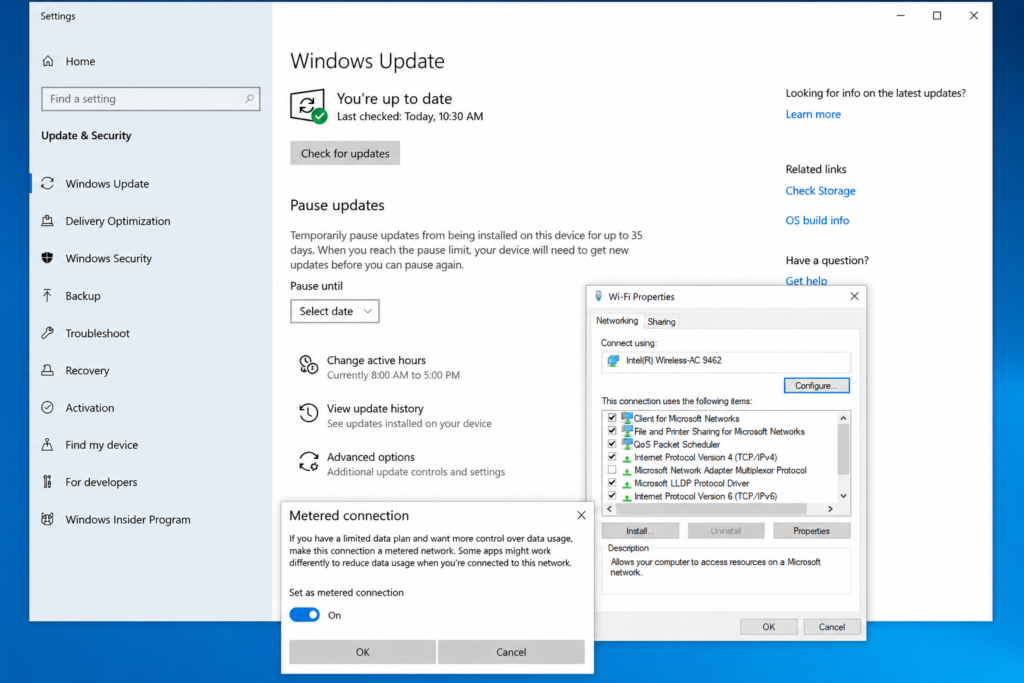The height and width of the screenshot is (683, 1024).
Task: Click the Client for Microsoft Networks item icon
Action: pyautogui.click(x=626, y=418)
